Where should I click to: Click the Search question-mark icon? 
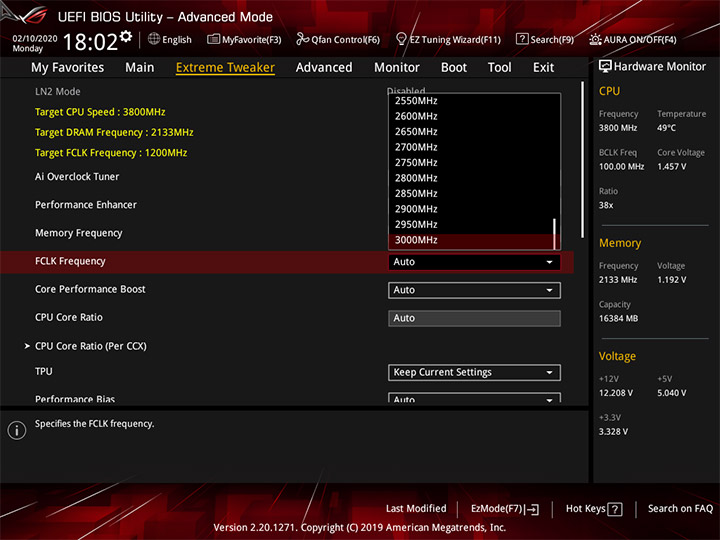point(522,39)
